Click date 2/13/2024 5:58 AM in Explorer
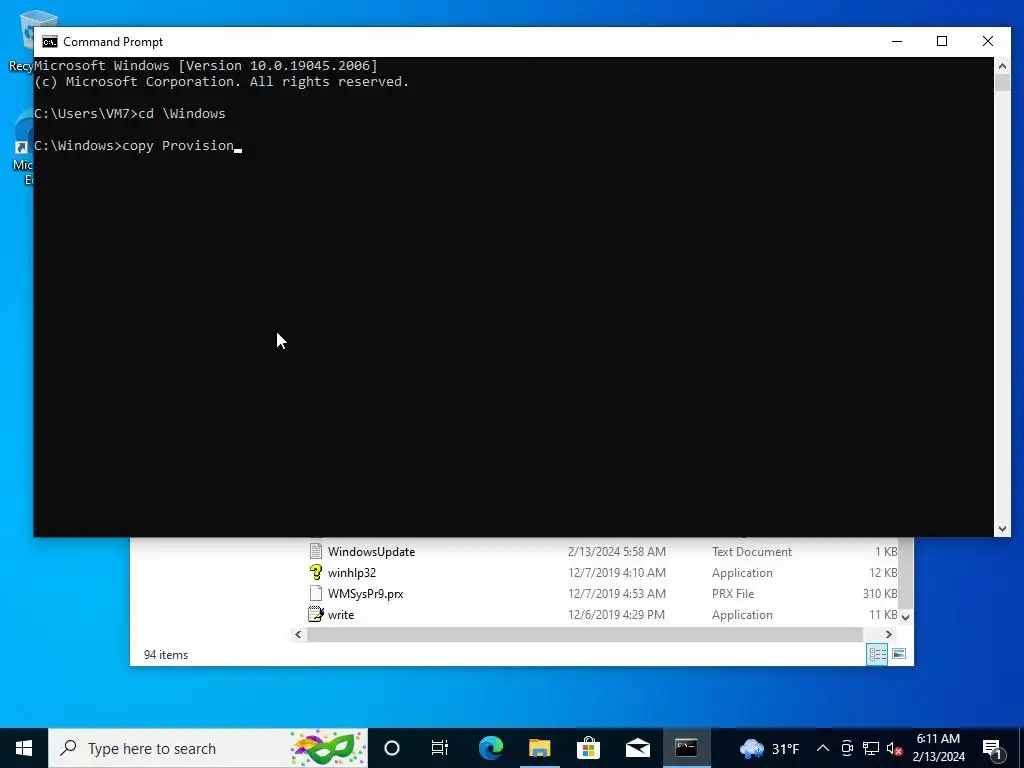The height and width of the screenshot is (768, 1024). [x=616, y=552]
